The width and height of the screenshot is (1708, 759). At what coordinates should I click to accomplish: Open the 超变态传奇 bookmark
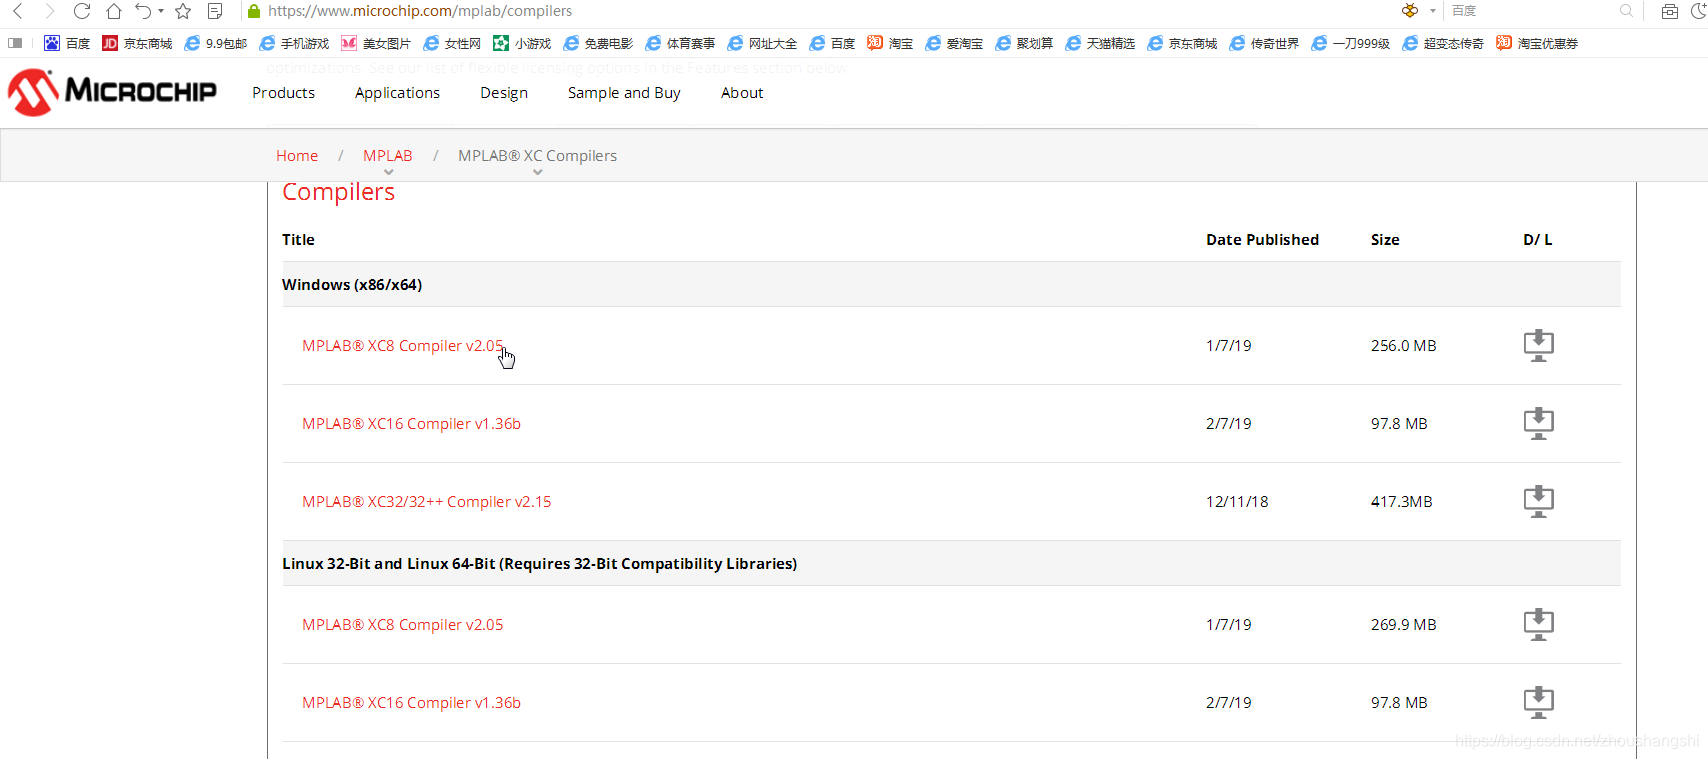click(x=1443, y=43)
